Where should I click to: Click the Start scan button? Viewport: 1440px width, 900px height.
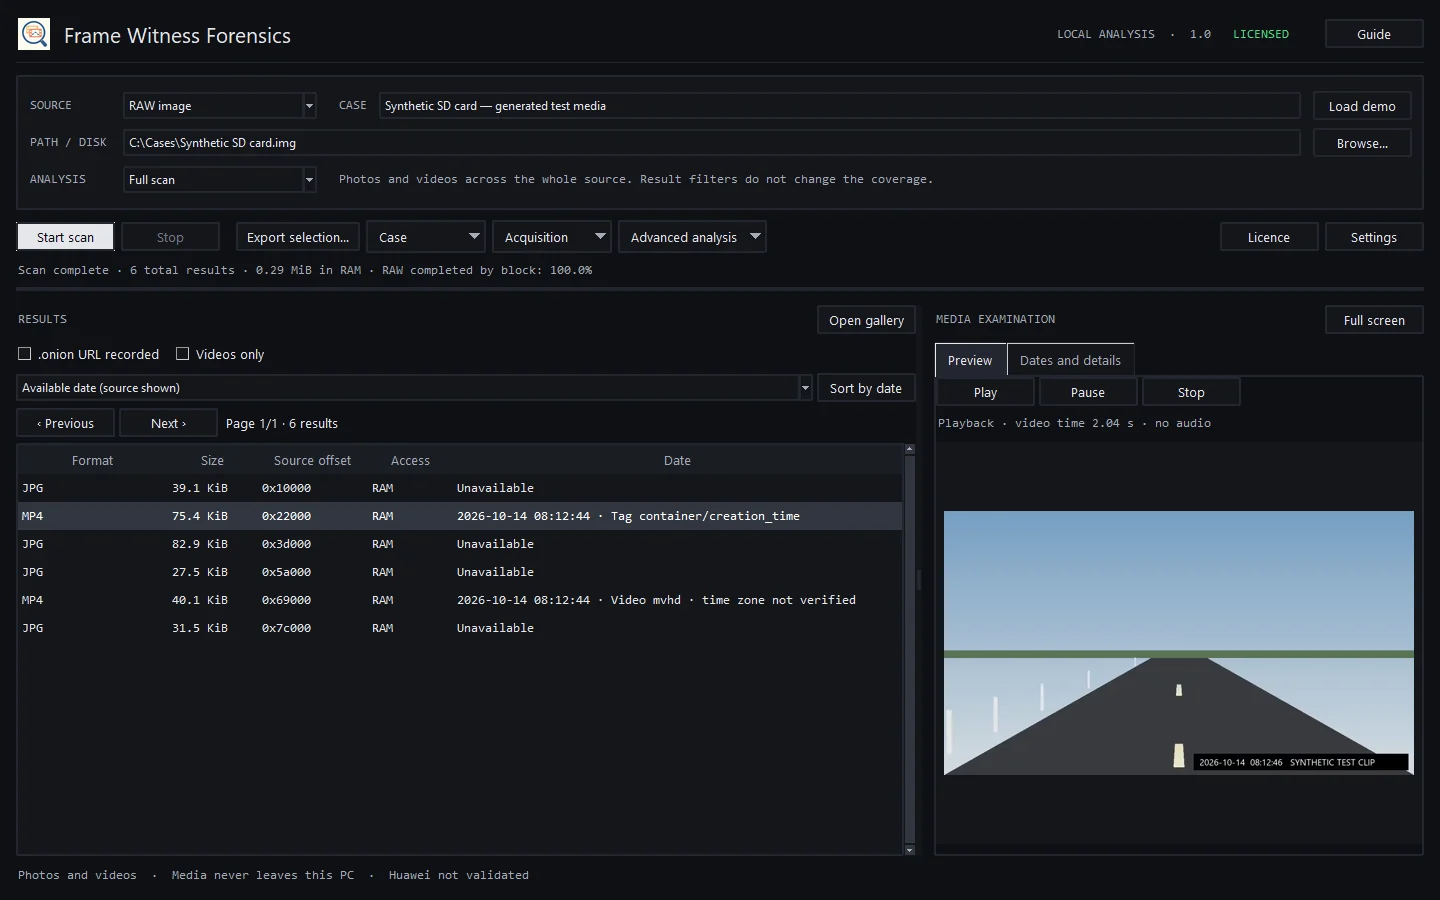65,237
